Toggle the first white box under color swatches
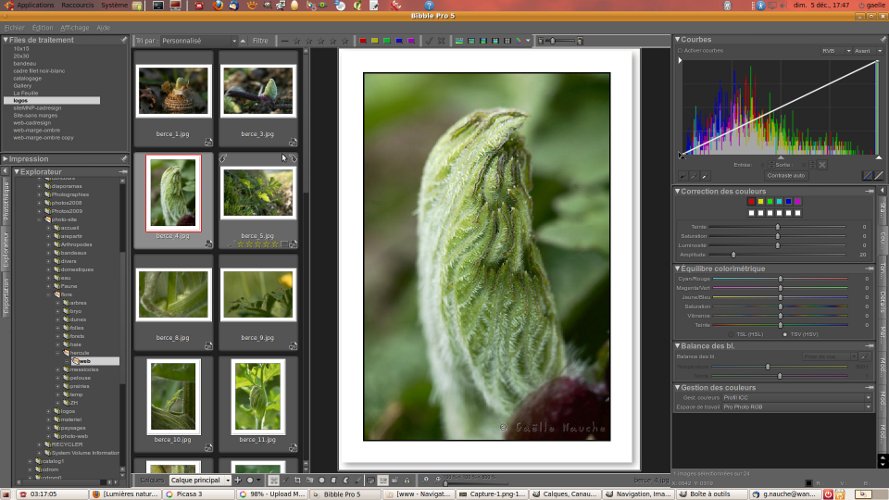 751,213
